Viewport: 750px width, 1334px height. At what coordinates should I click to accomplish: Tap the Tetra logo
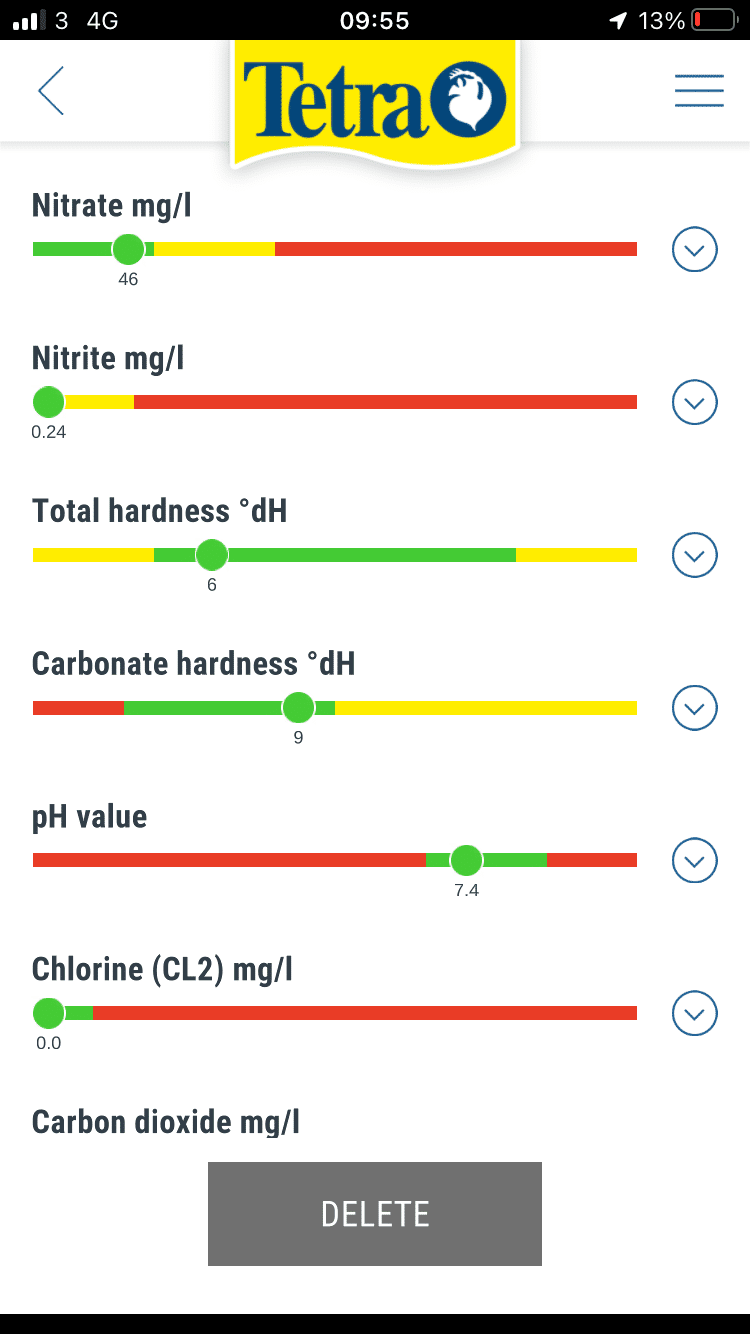click(x=374, y=100)
